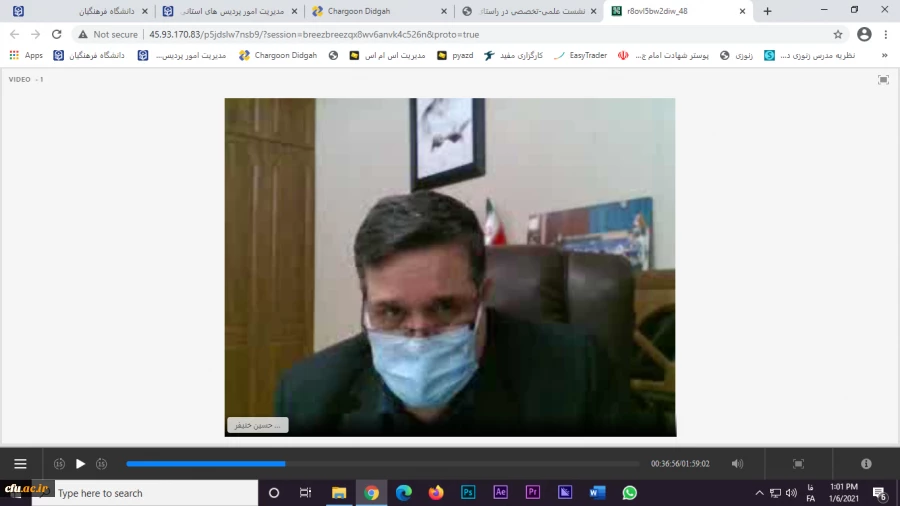Skip back 15 seconds in the recording
The width and height of the screenshot is (900, 506).
[x=59, y=464]
